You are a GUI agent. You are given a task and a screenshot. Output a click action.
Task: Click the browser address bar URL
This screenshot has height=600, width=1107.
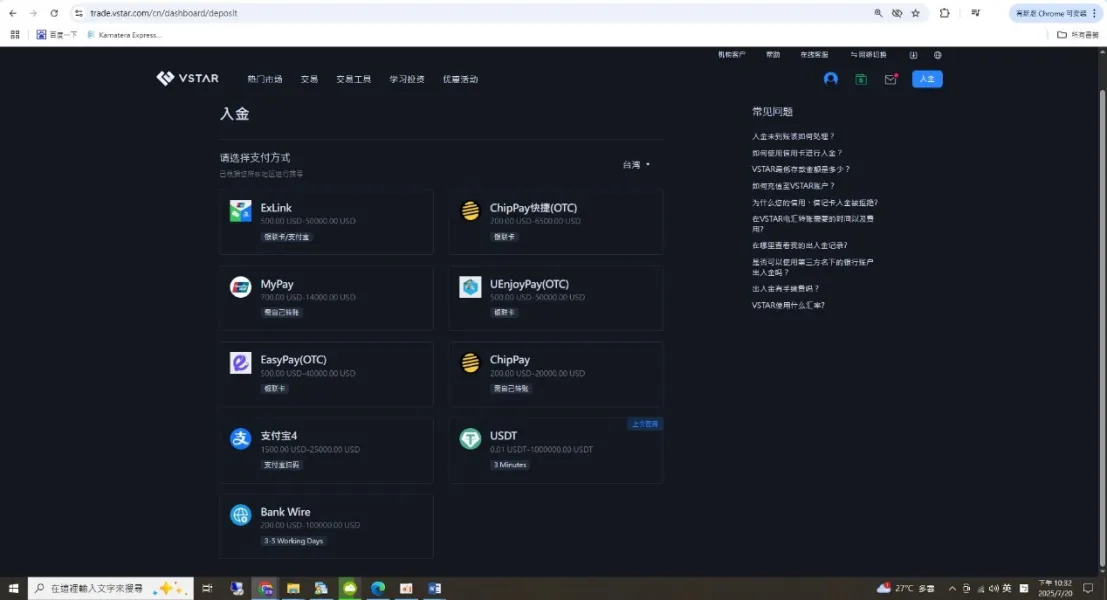pos(164,13)
